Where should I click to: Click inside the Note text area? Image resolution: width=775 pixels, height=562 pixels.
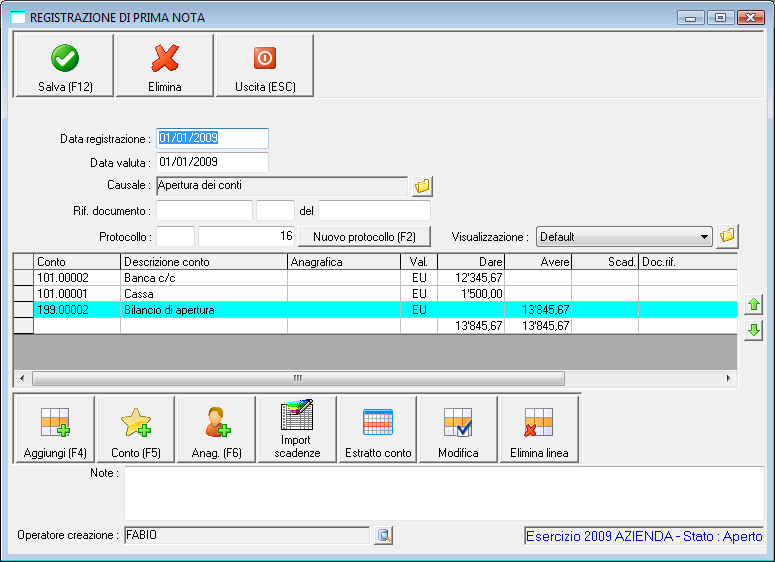click(x=444, y=493)
